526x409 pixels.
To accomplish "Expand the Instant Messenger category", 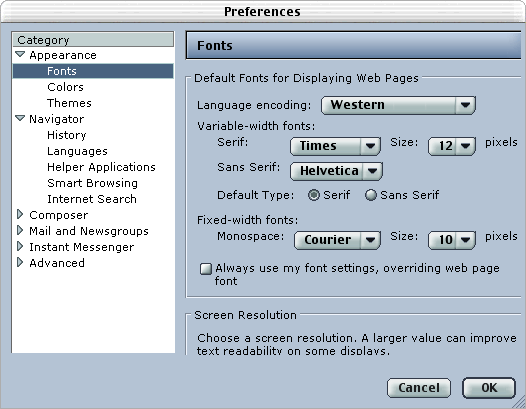I will point(20,247).
